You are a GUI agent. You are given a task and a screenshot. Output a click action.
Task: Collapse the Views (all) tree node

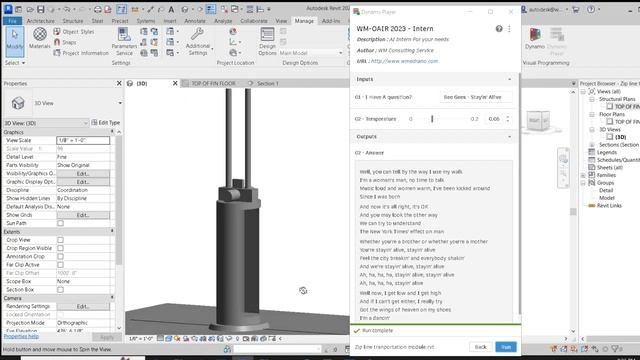click(x=583, y=91)
